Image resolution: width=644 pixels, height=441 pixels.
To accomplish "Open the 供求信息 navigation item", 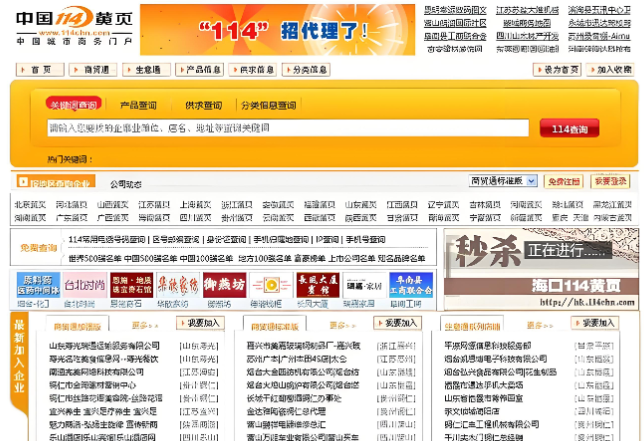I will pyautogui.click(x=253, y=70).
